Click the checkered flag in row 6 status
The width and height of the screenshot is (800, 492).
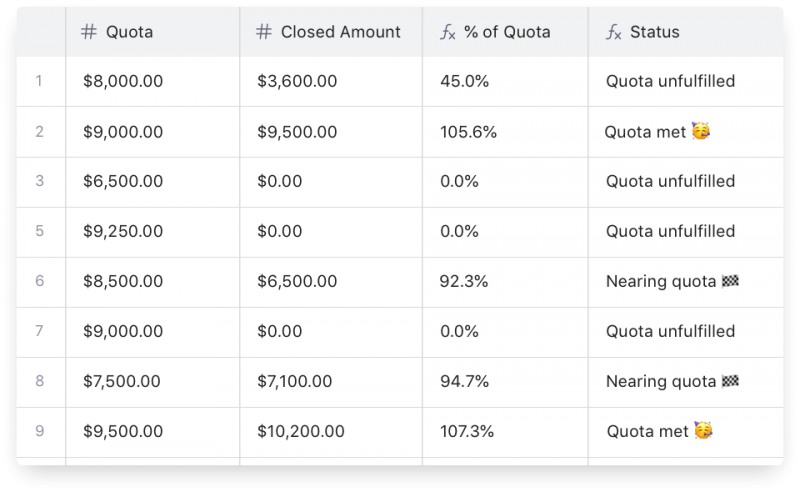[x=728, y=282]
